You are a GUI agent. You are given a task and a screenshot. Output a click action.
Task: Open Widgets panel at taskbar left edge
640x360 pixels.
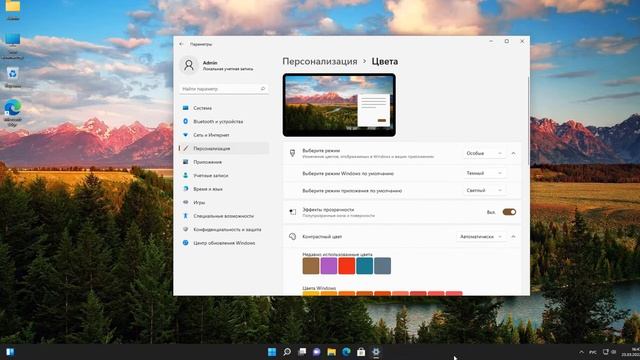10,352
